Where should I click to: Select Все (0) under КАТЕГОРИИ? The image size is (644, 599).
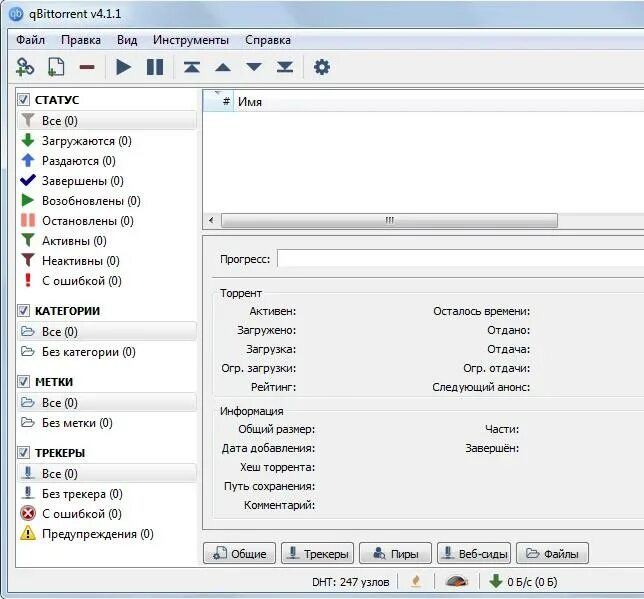click(107, 331)
